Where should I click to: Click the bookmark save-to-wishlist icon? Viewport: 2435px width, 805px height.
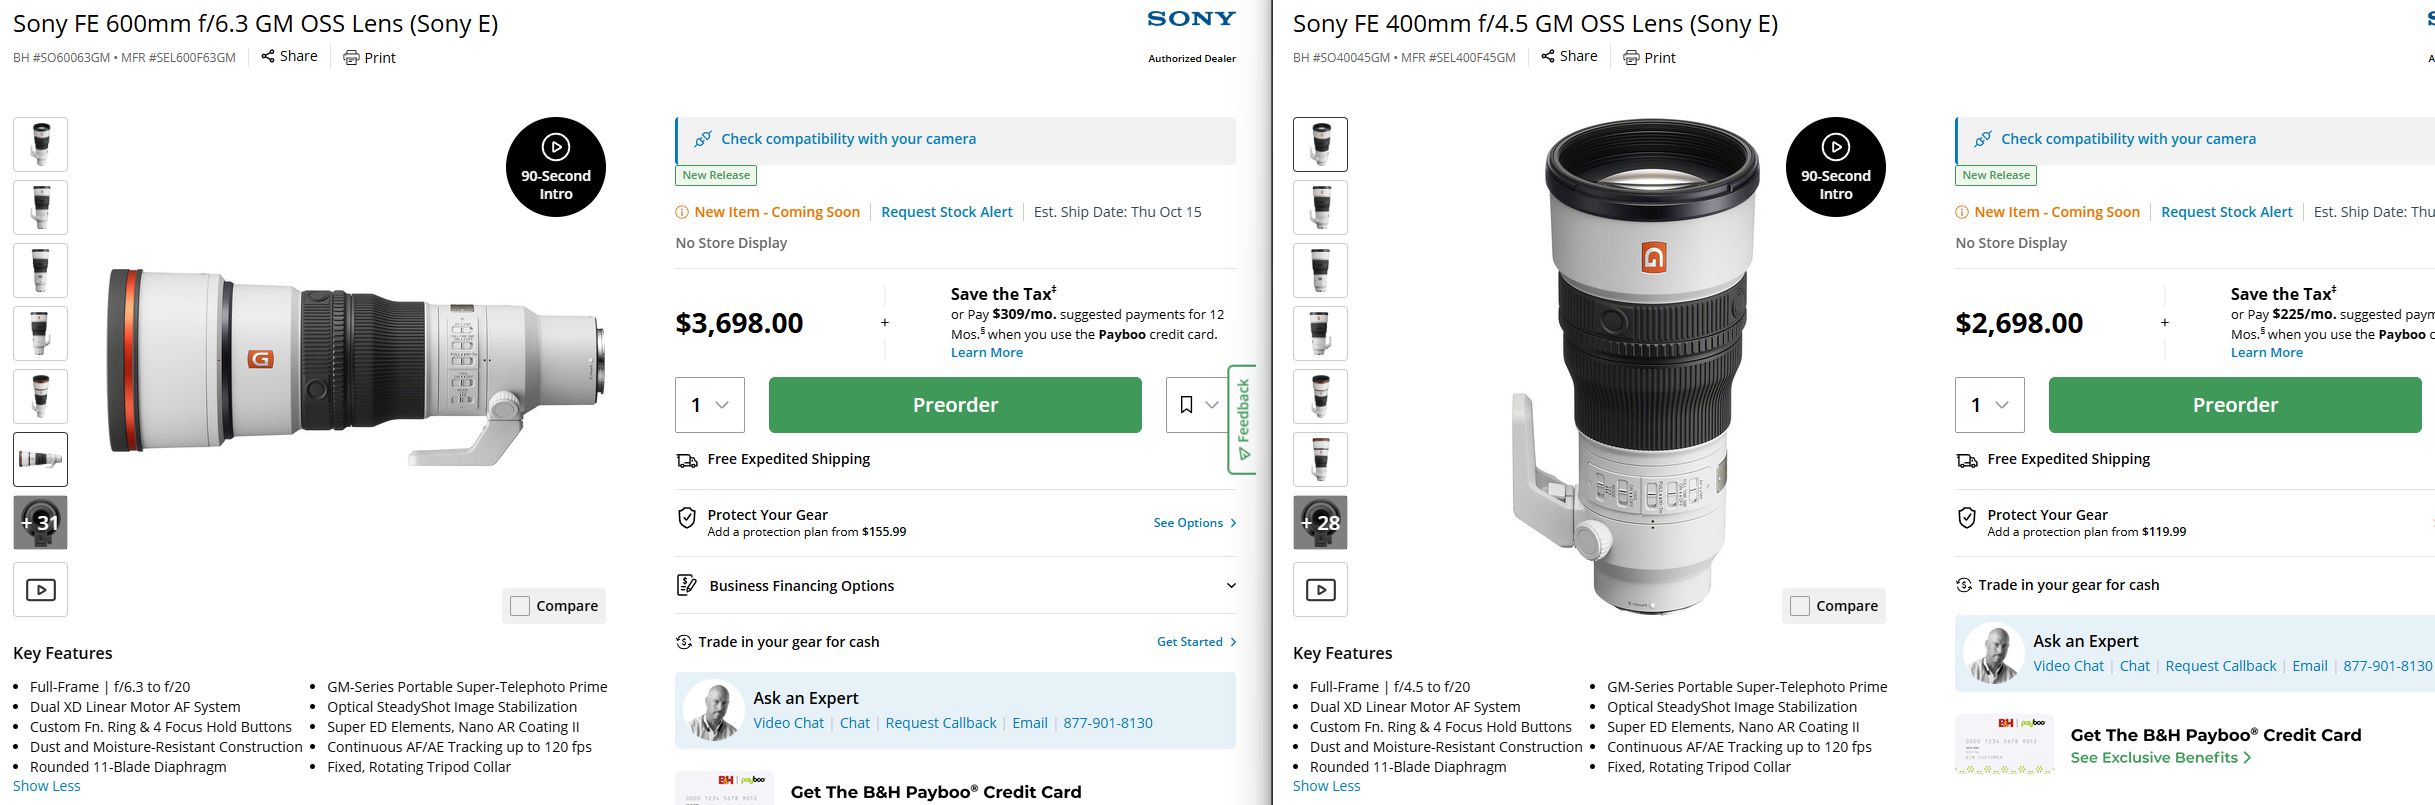tap(1186, 405)
